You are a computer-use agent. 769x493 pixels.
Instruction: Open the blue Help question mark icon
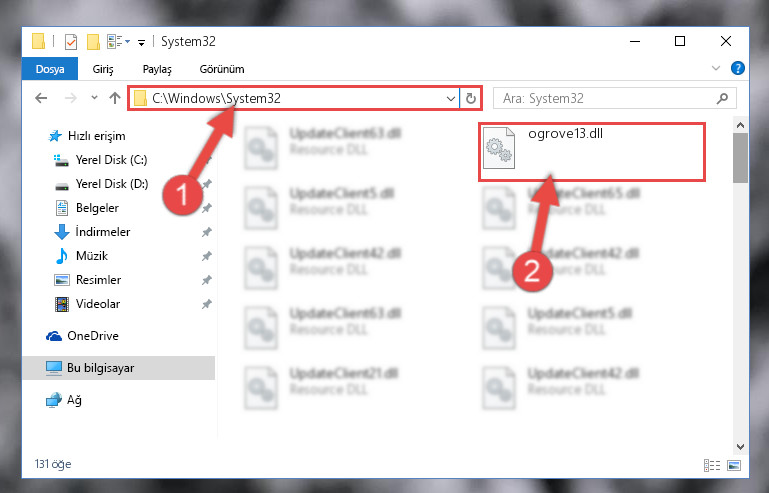tap(737, 68)
